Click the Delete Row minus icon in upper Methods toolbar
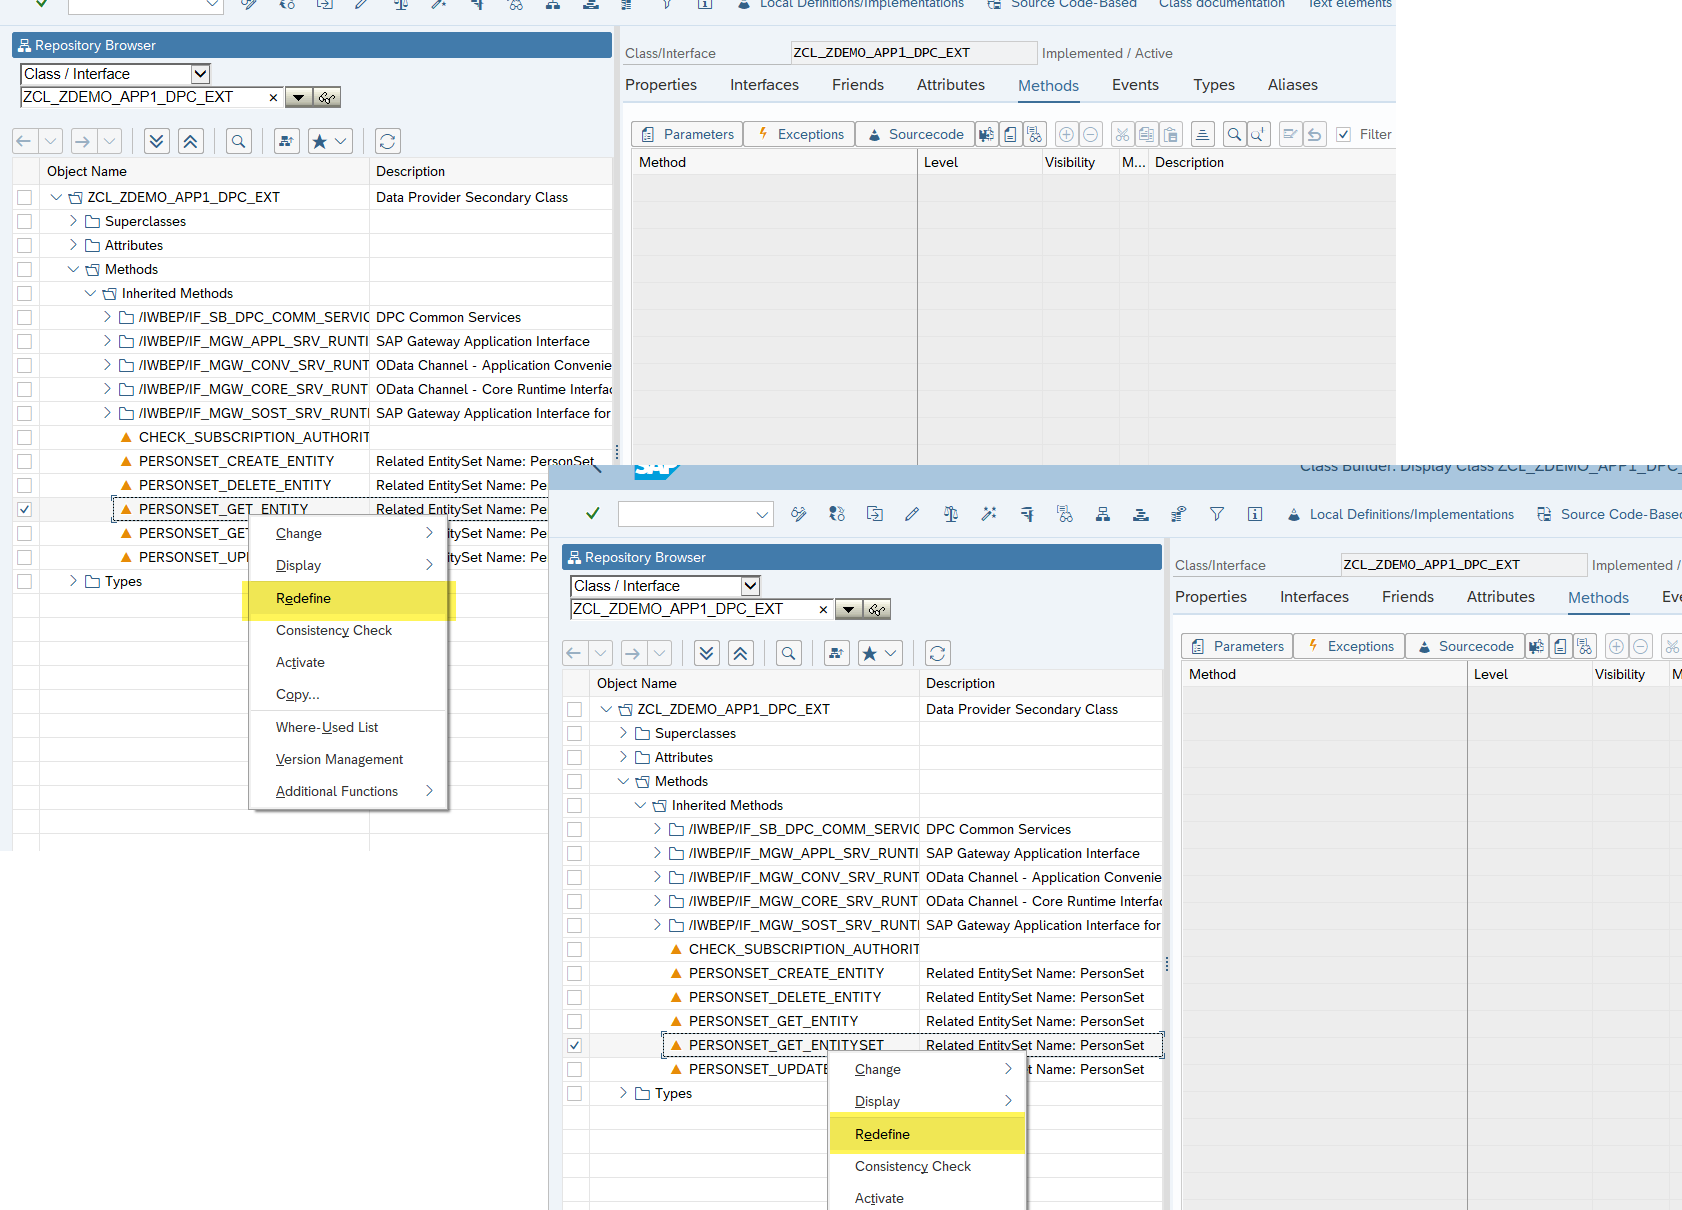The height and width of the screenshot is (1210, 1682). (x=1091, y=134)
